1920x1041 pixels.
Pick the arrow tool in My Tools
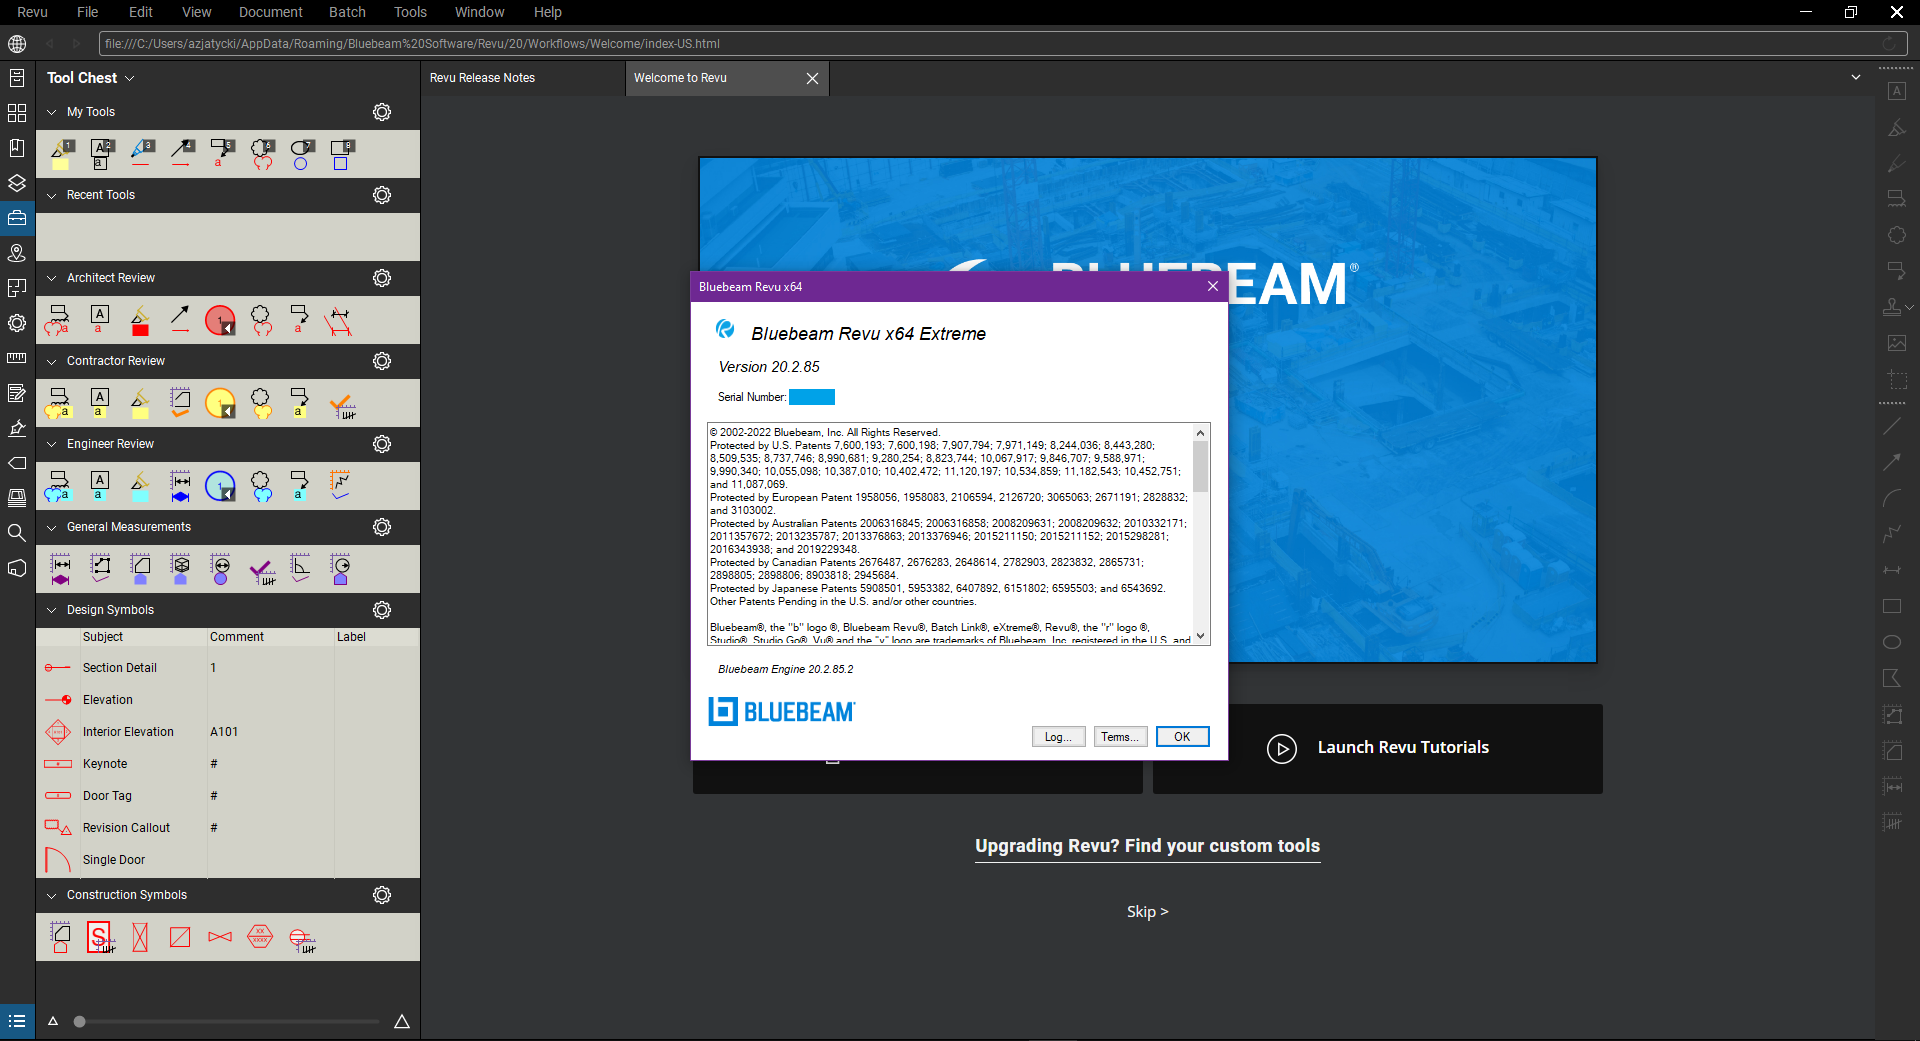[181, 154]
